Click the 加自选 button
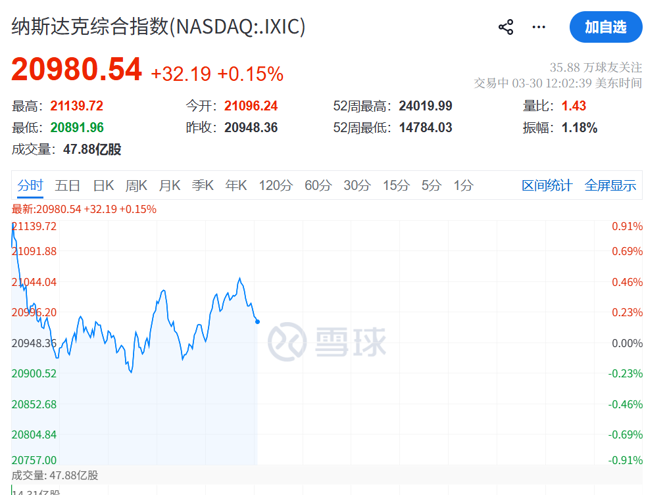 pyautogui.click(x=605, y=27)
